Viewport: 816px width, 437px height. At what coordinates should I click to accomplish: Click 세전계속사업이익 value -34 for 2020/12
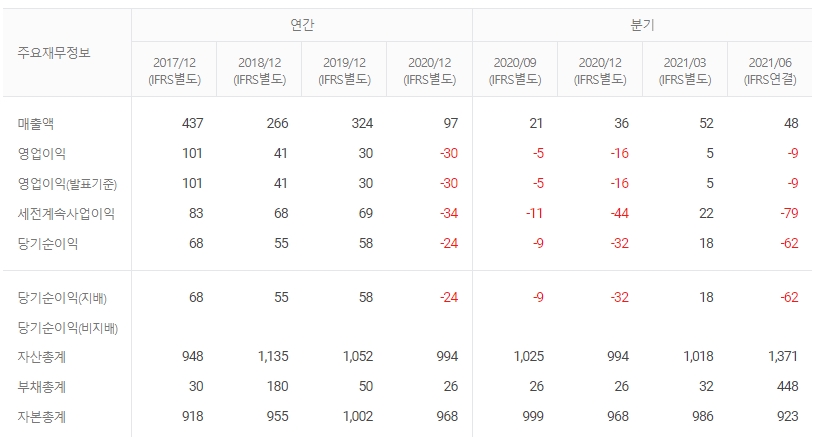point(449,213)
